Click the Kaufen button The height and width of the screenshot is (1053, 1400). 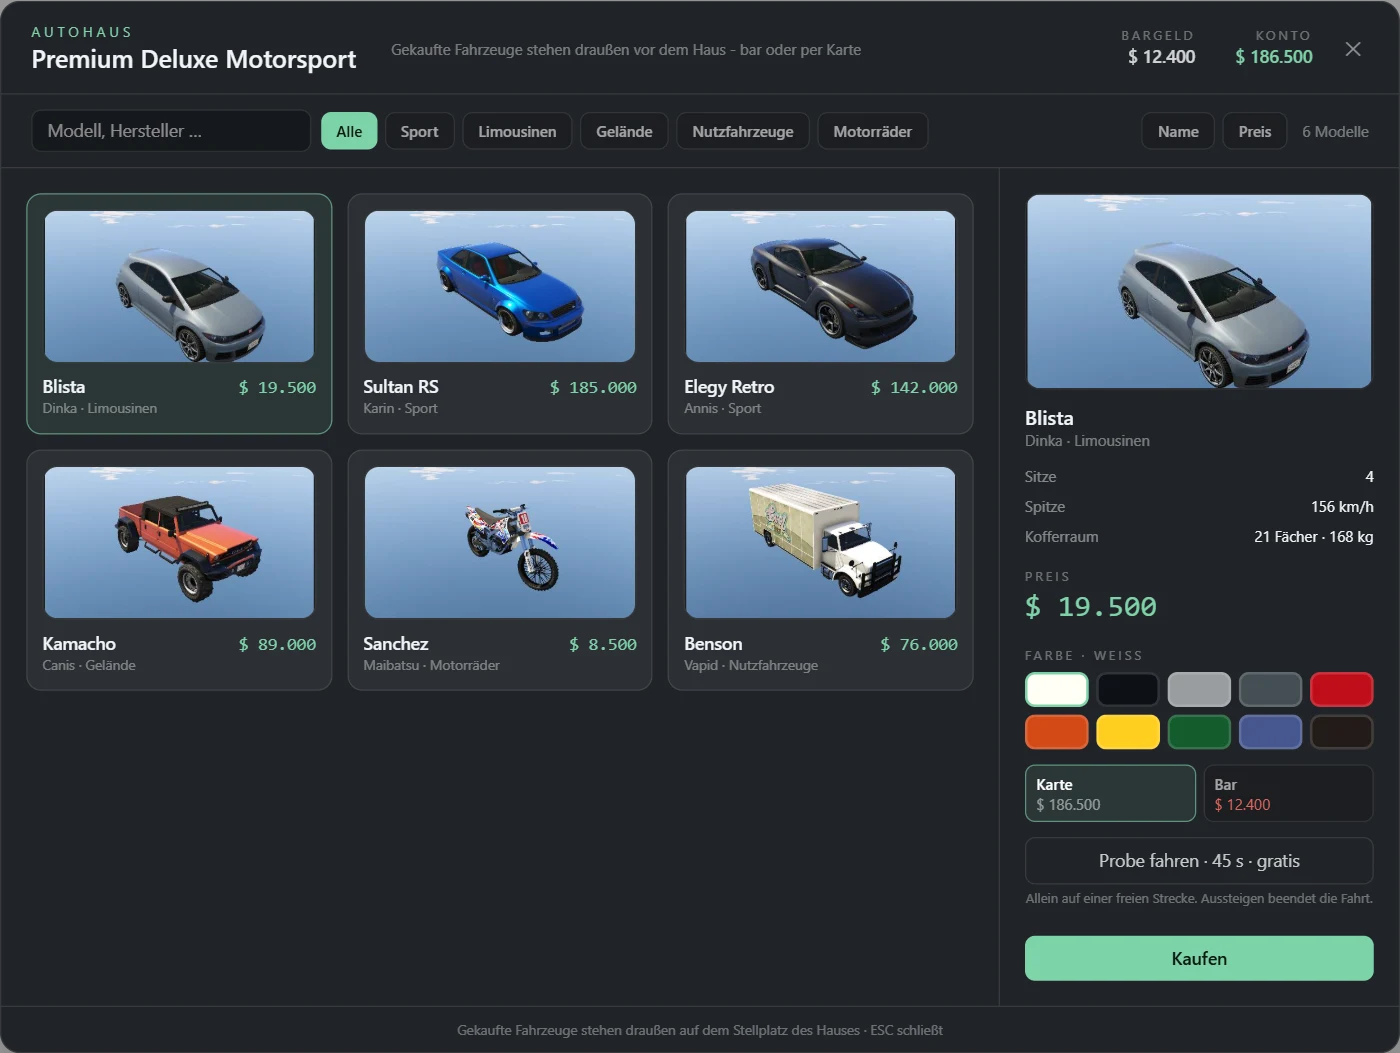[1199, 958]
